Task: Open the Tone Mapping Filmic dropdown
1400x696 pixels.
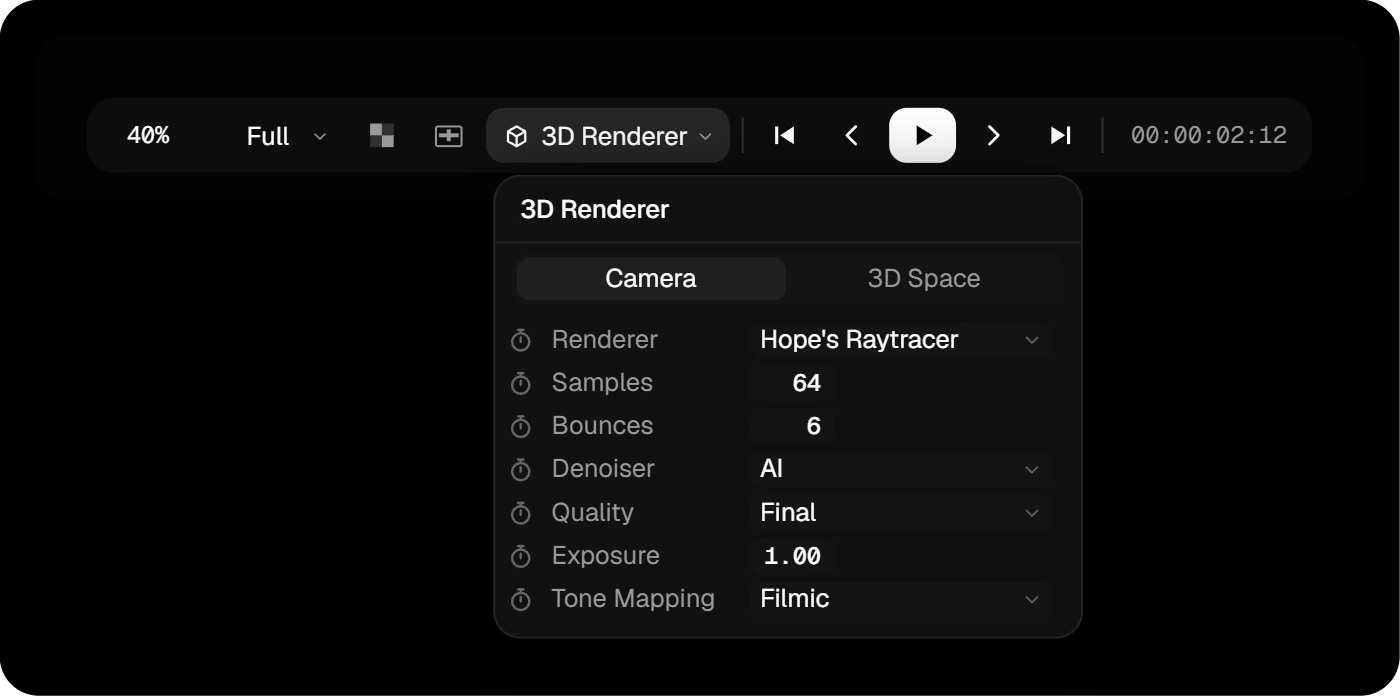Action: 900,599
